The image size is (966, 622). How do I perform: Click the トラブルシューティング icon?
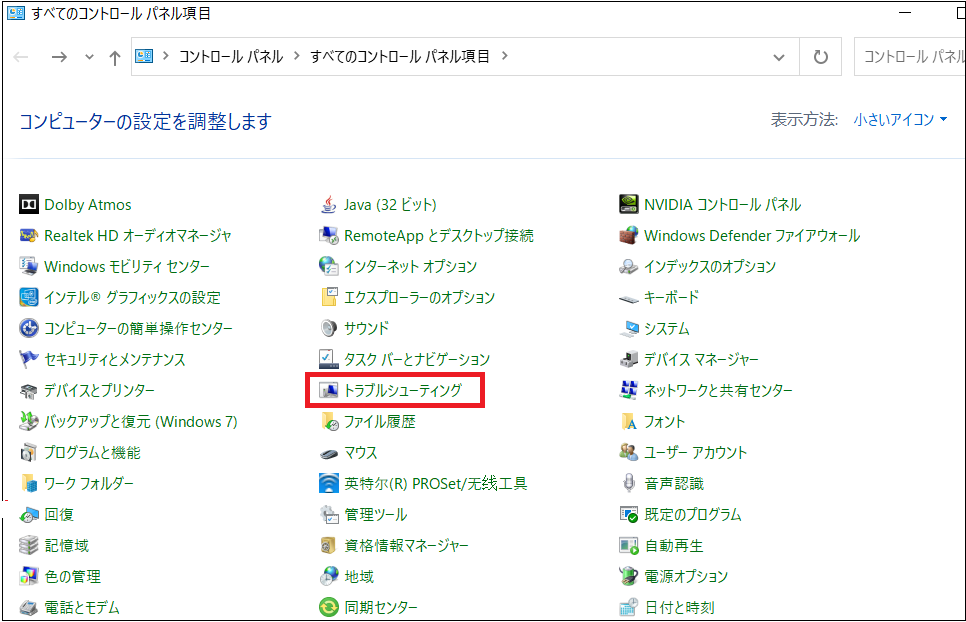(329, 390)
